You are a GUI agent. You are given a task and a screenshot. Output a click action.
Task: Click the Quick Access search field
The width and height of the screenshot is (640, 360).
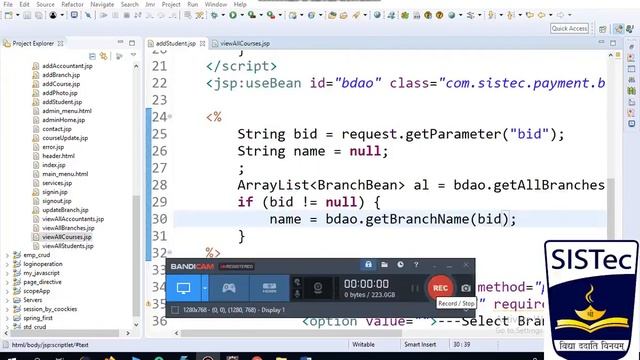click(569, 28)
